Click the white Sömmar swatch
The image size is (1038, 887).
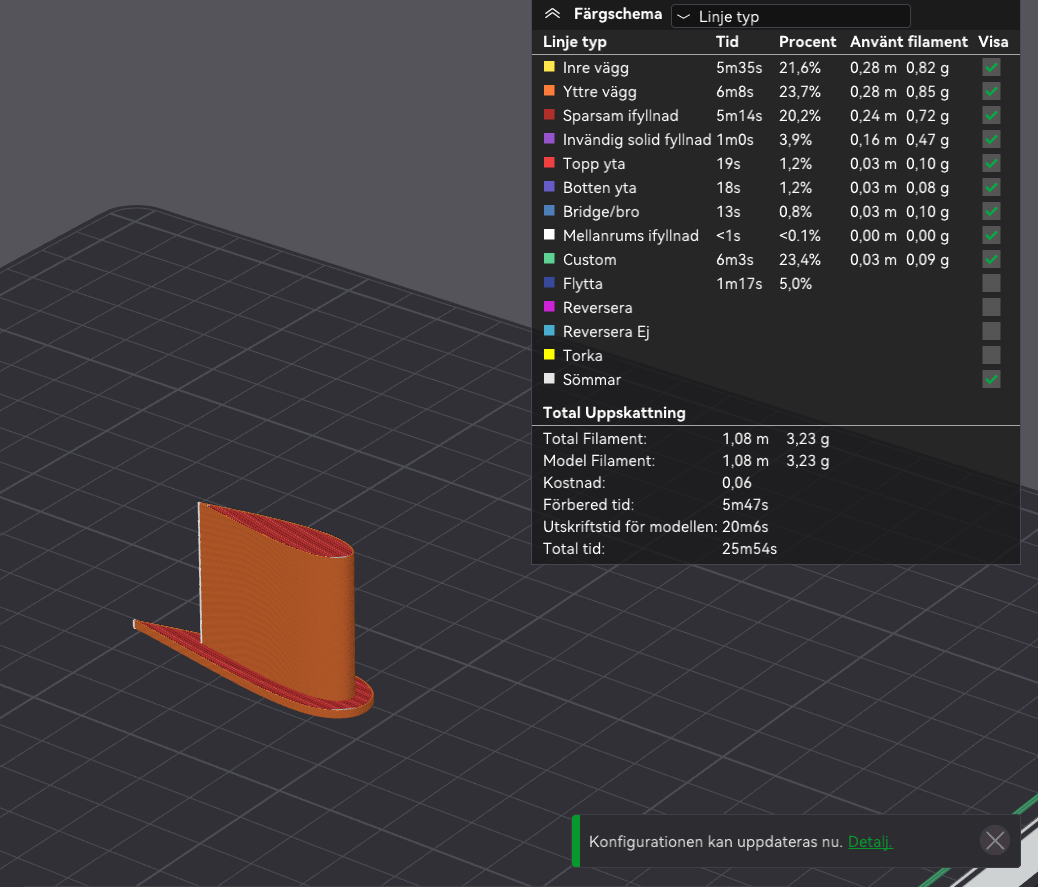549,378
